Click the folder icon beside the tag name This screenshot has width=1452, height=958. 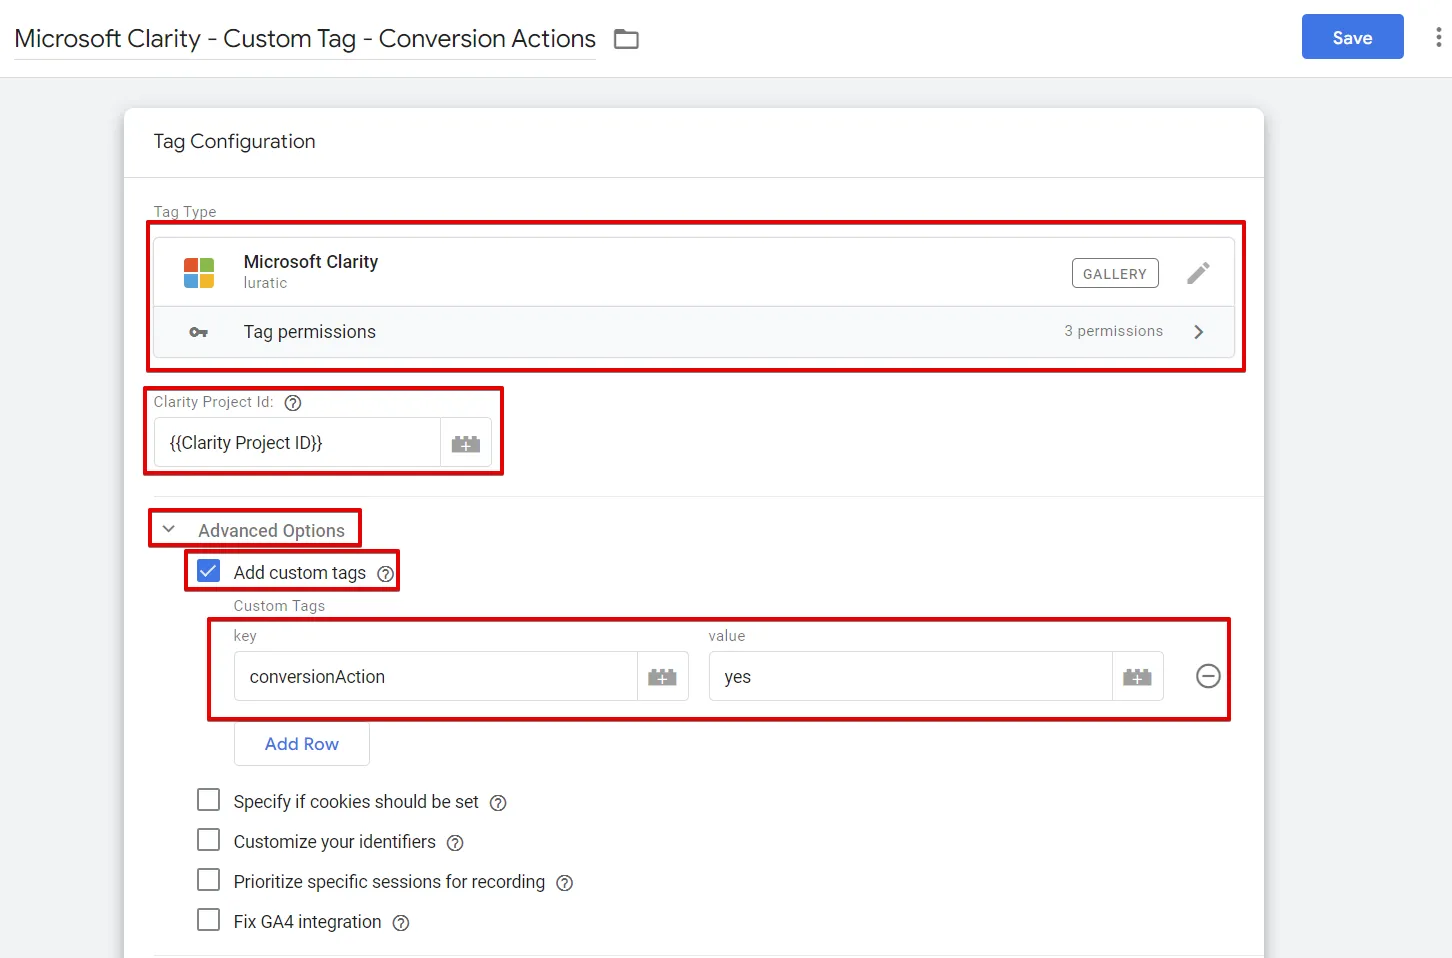tap(626, 39)
